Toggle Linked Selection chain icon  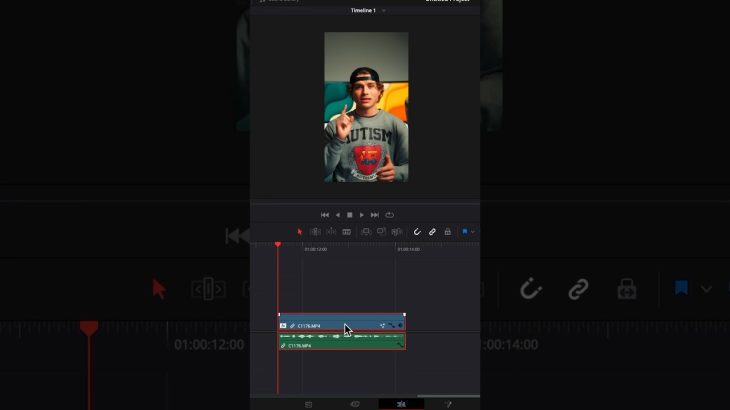pyautogui.click(x=432, y=232)
